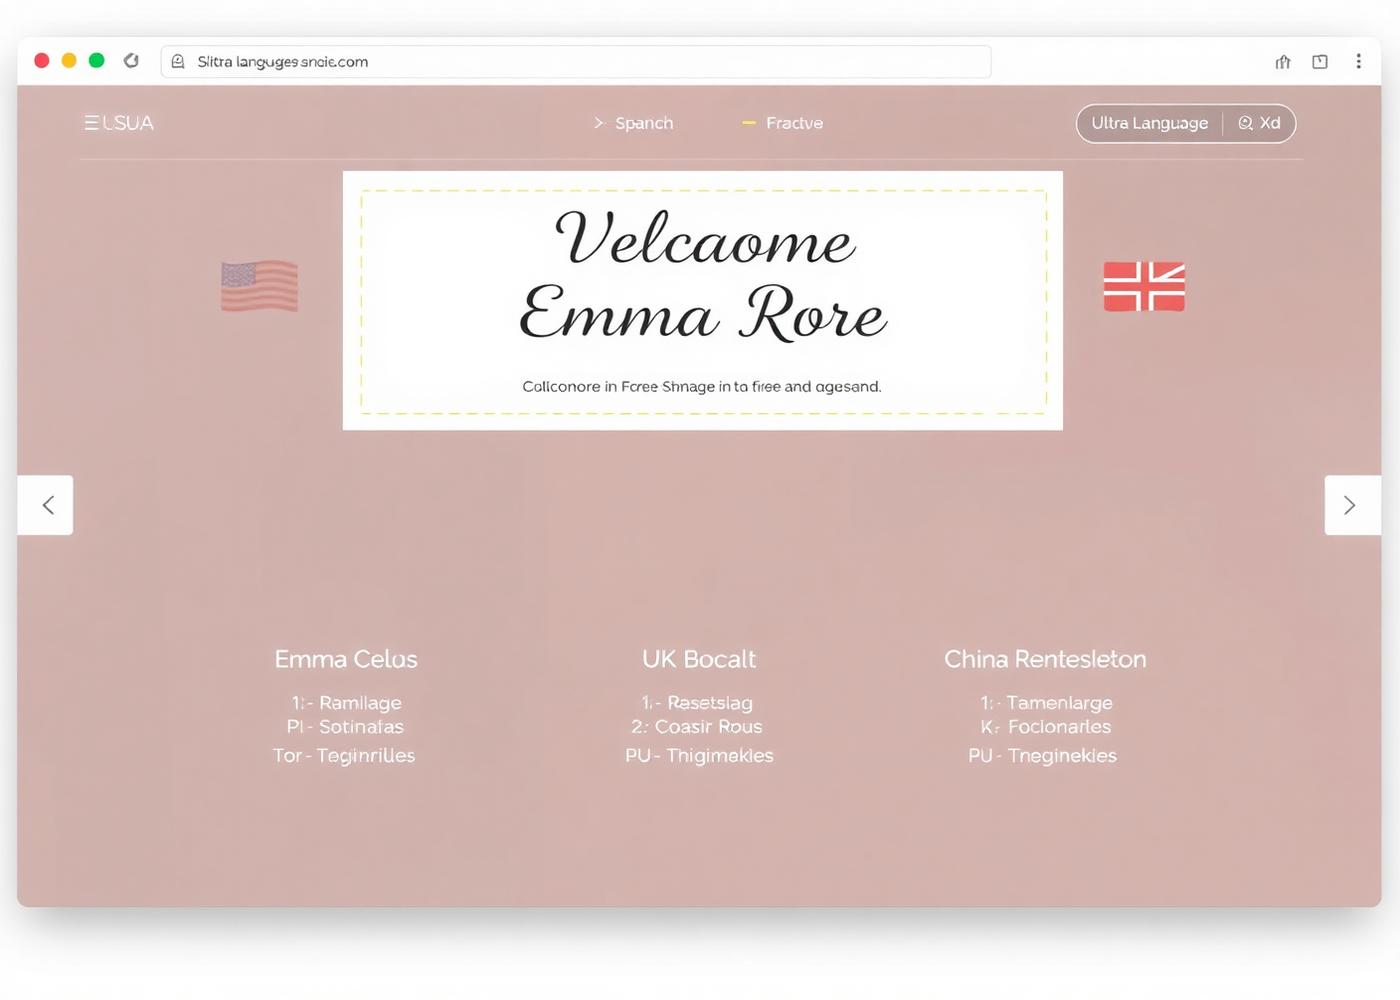Click the browser reload icon
The image size is (1400, 1000).
pos(131,61)
